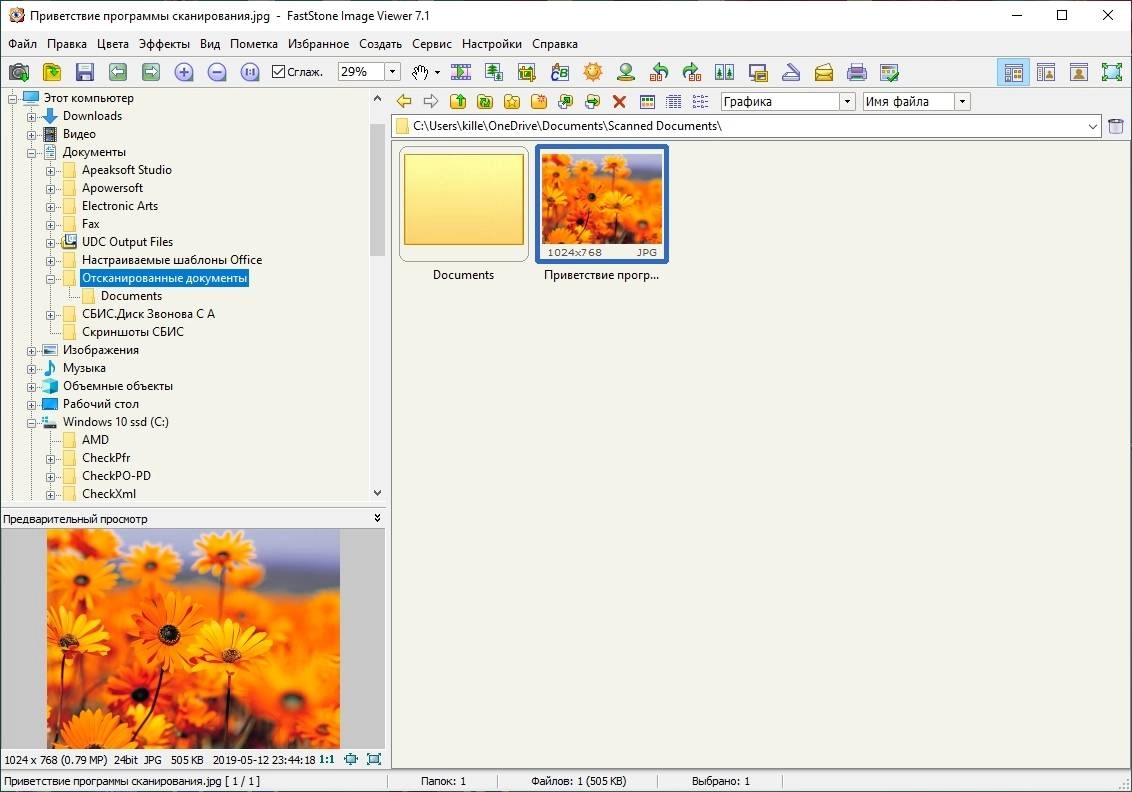Open the settings icon with a green checkmark
The width and height of the screenshot is (1132, 792).
click(x=889, y=72)
